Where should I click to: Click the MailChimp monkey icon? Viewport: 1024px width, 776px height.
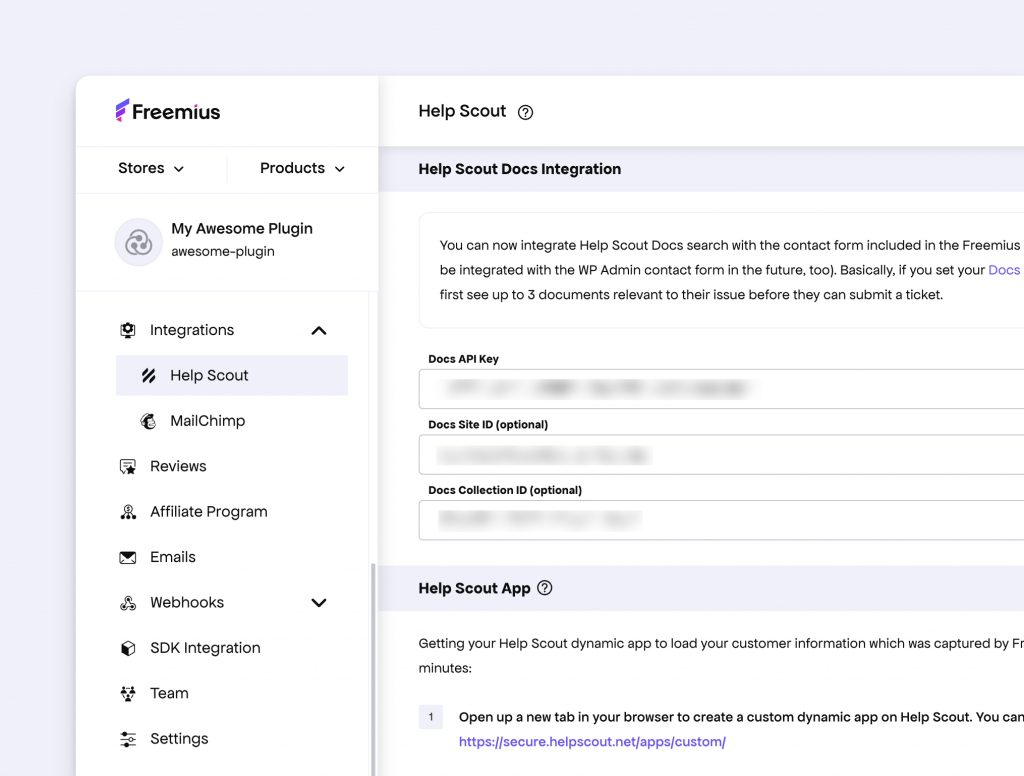click(x=149, y=421)
